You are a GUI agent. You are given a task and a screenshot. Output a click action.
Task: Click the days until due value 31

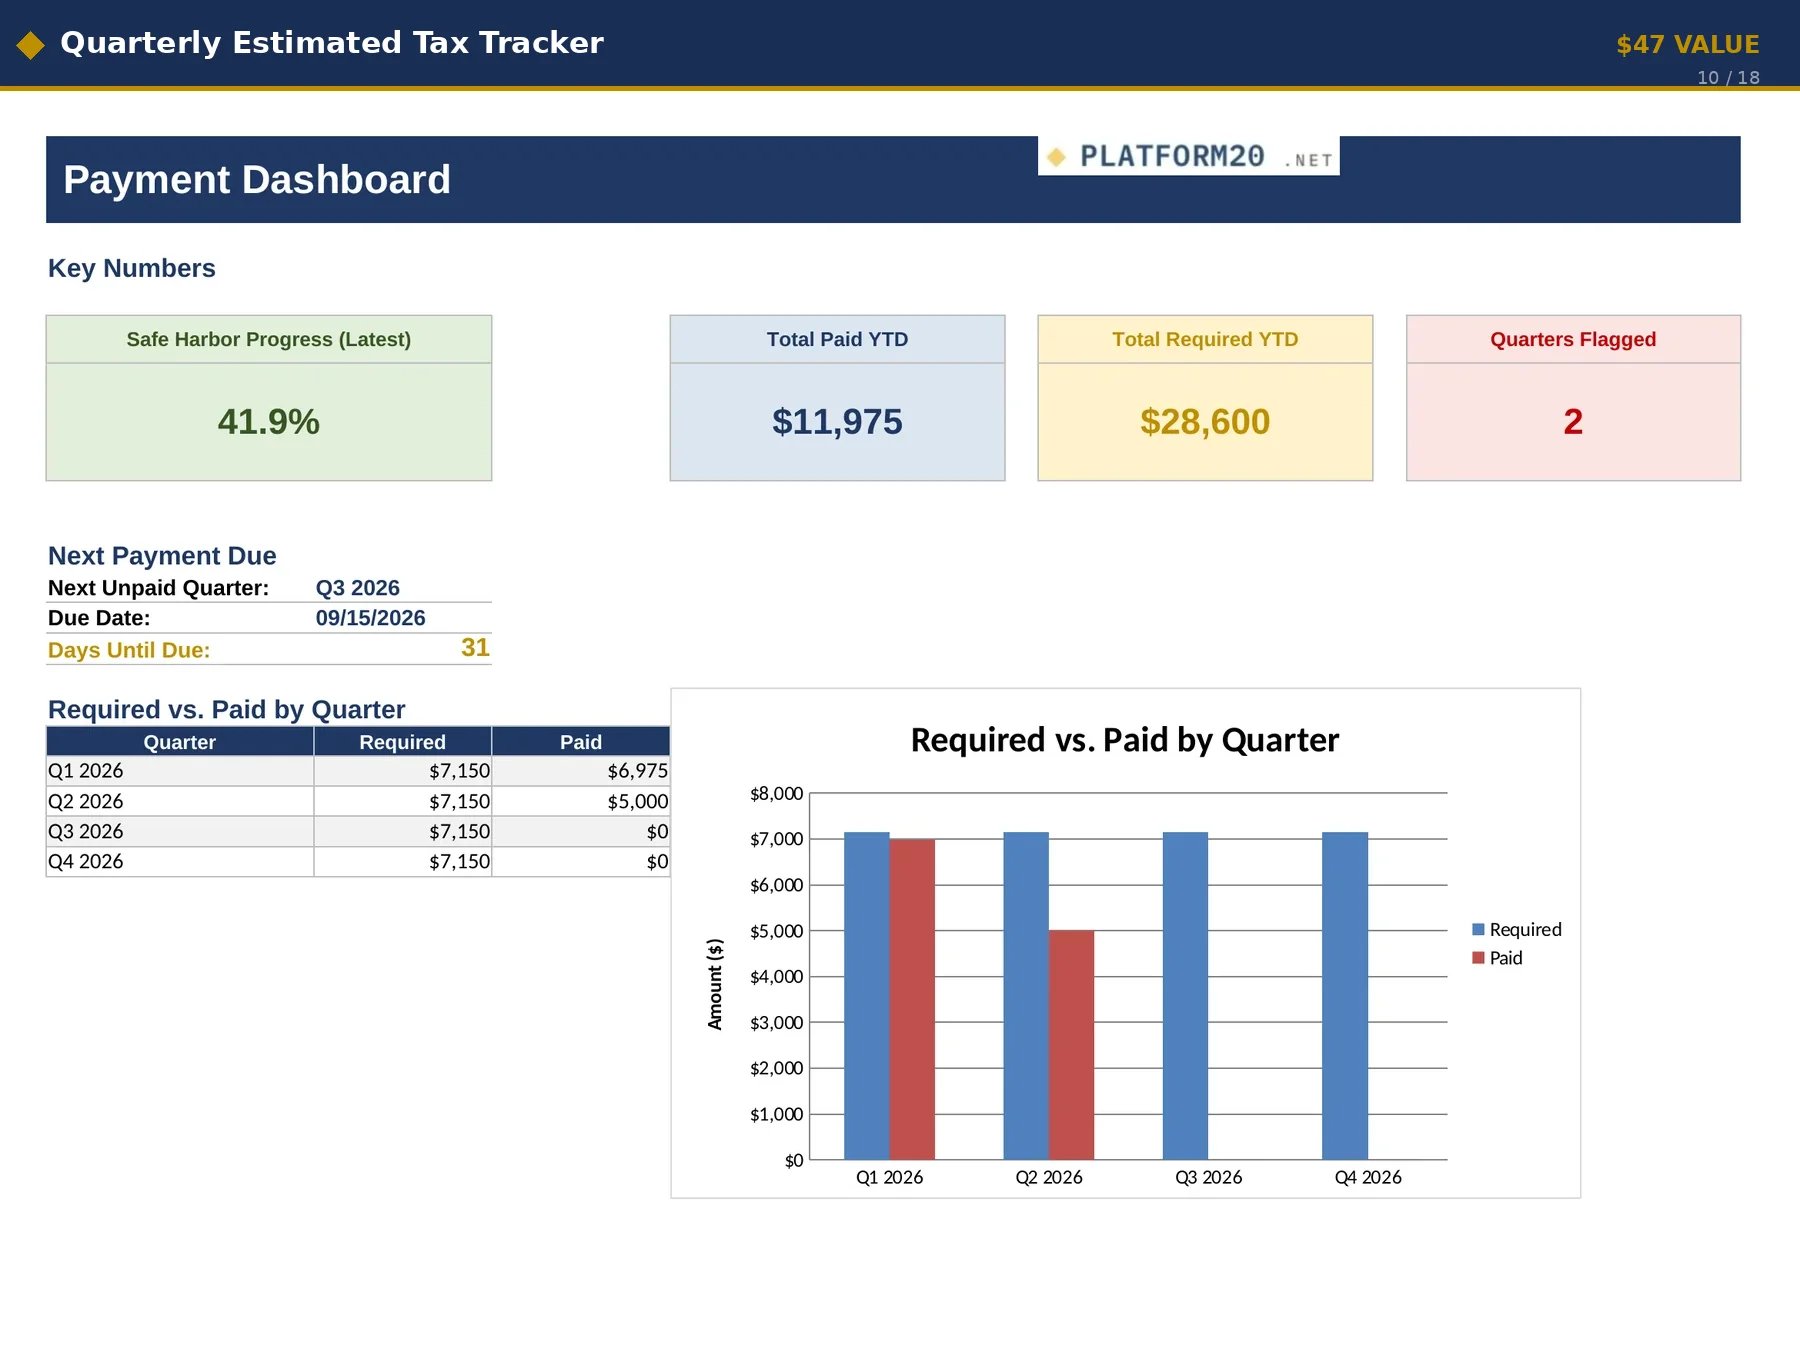coord(475,648)
